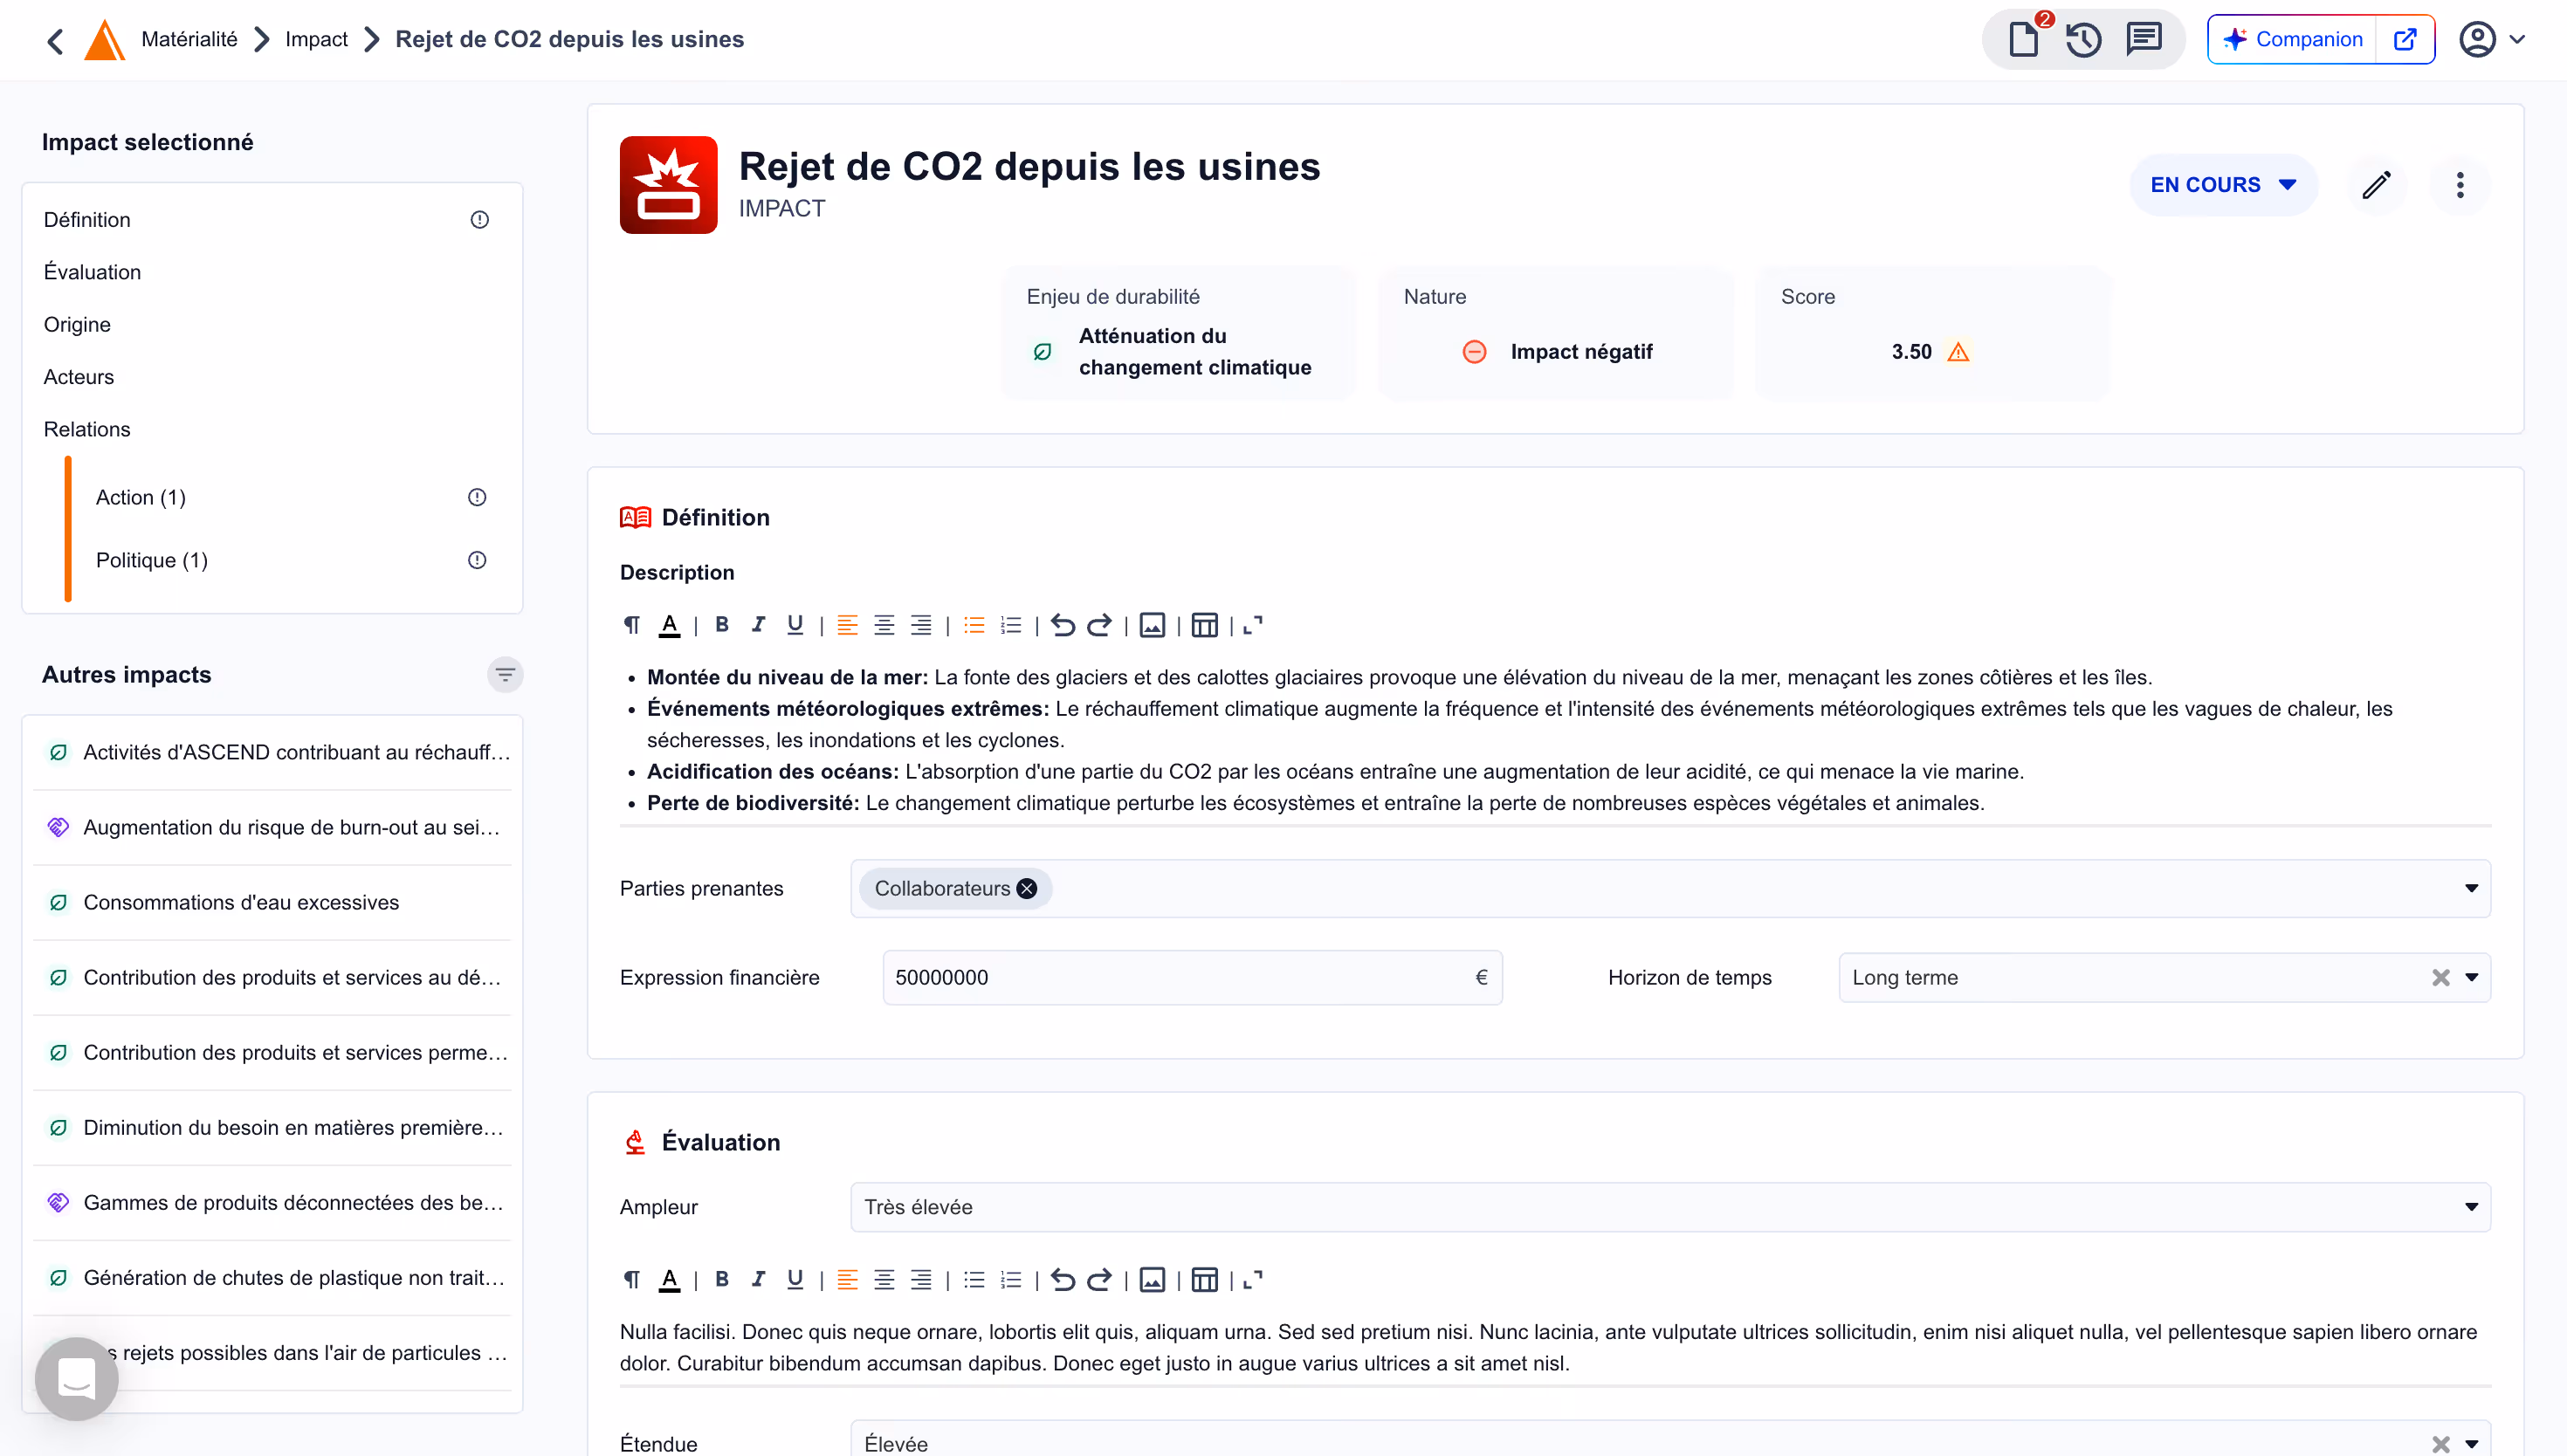Click the documents icon with badge
The height and width of the screenshot is (1456, 2567).
click(x=2024, y=40)
